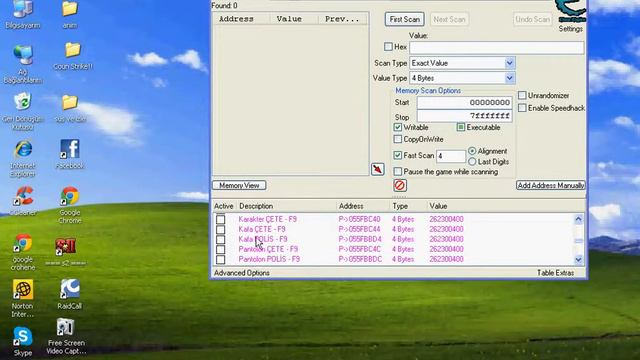Viewport: 640px width, 360px height.
Task: Select the red S2 game shortcut
Action: pyautogui.click(x=65, y=252)
